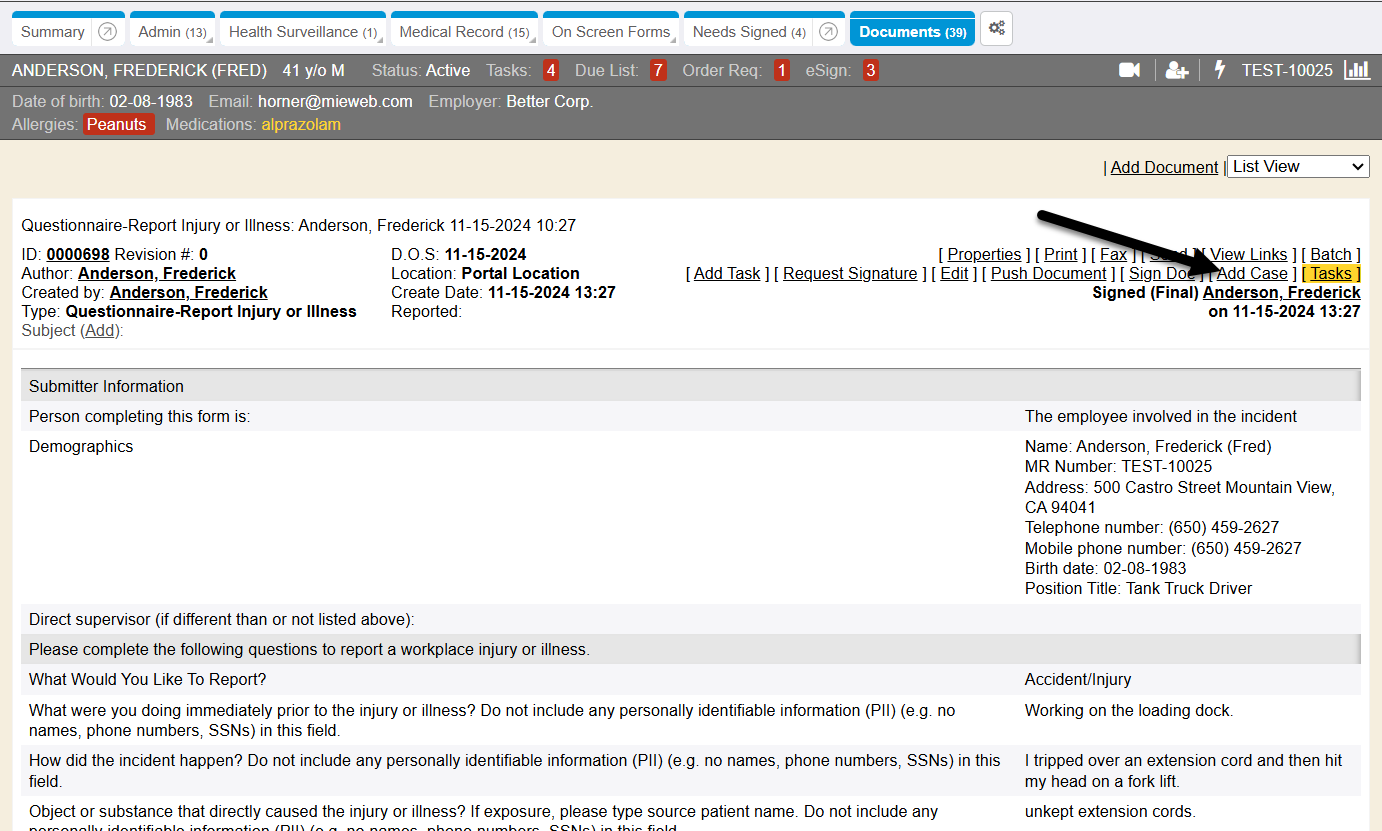The width and height of the screenshot is (1382, 831).
Task: Click the add user icon
Action: (1177, 70)
